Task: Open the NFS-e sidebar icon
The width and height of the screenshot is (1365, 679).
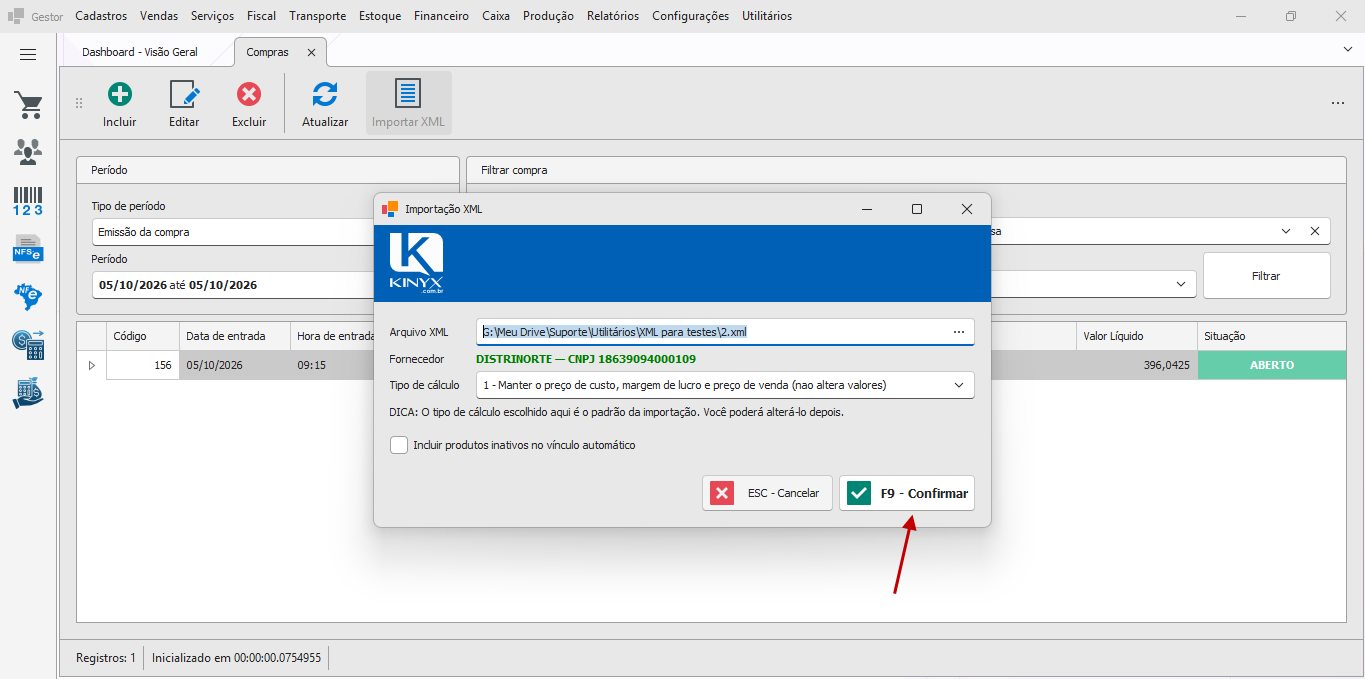Action: coord(28,248)
